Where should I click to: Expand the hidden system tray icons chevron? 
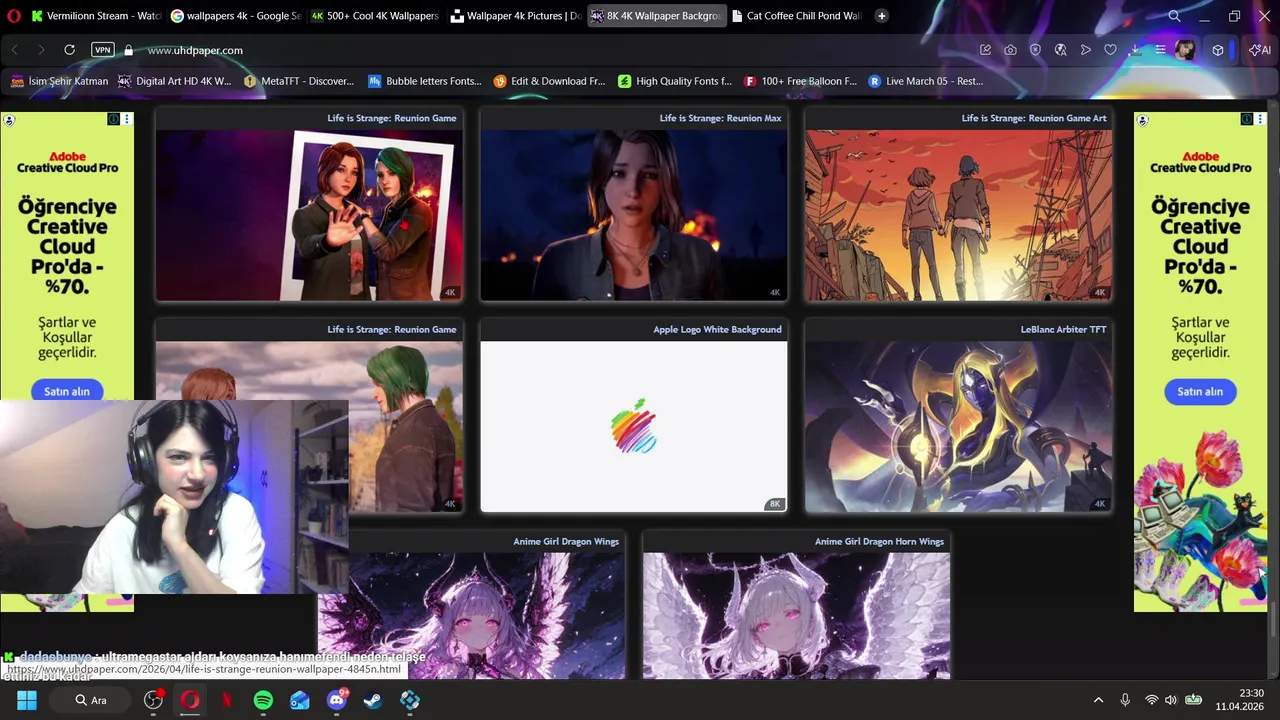[x=1098, y=700]
